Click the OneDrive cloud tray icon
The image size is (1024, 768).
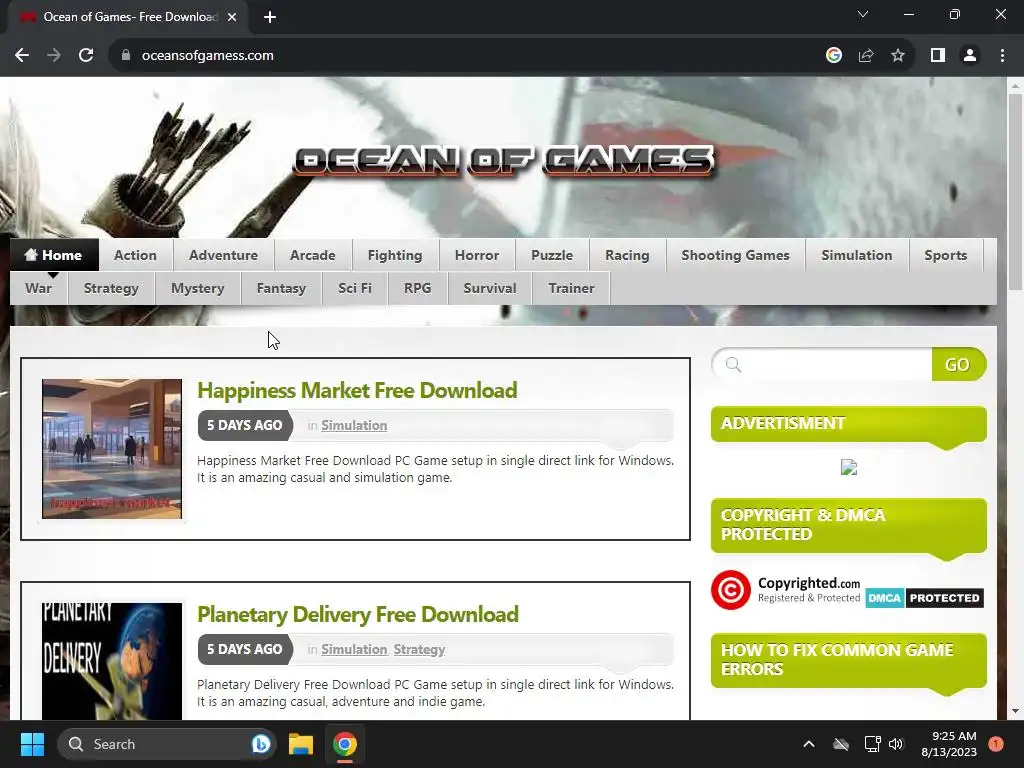click(841, 744)
